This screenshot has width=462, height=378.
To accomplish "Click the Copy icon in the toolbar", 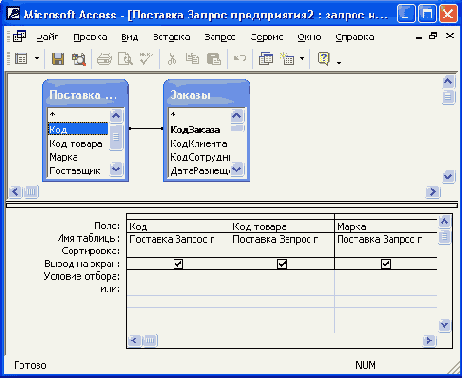I will [x=192, y=59].
